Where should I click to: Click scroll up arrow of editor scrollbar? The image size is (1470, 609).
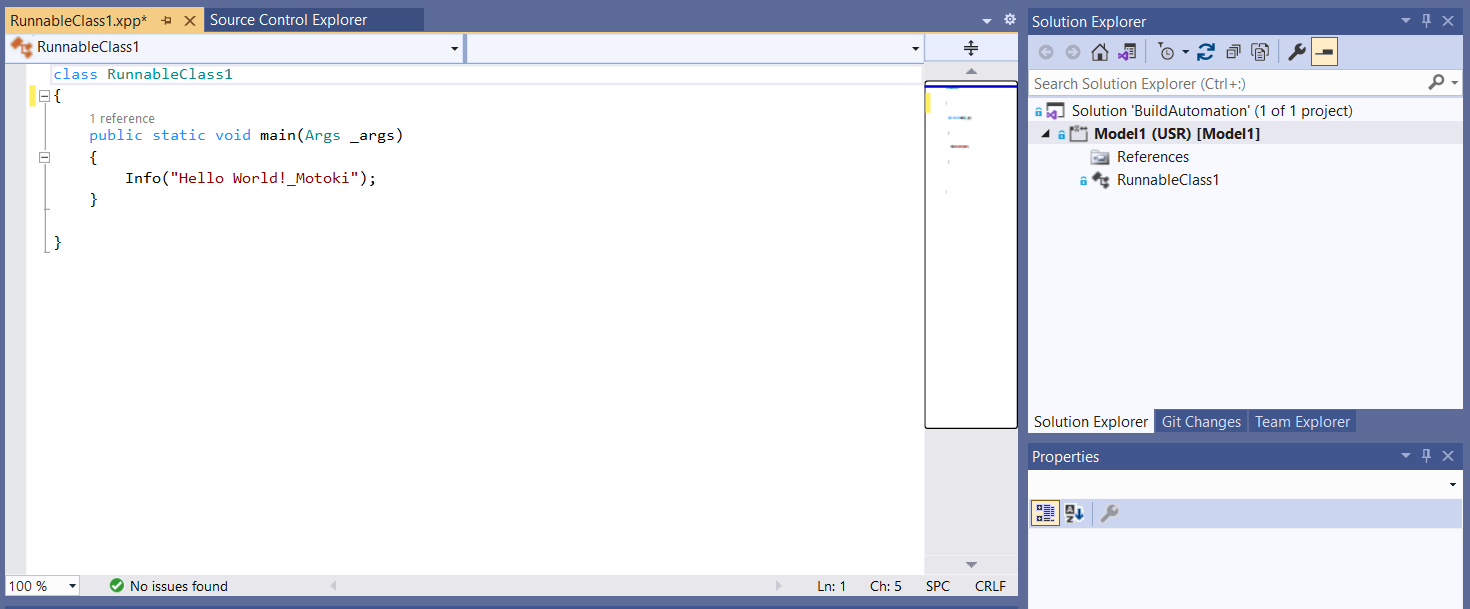970,71
